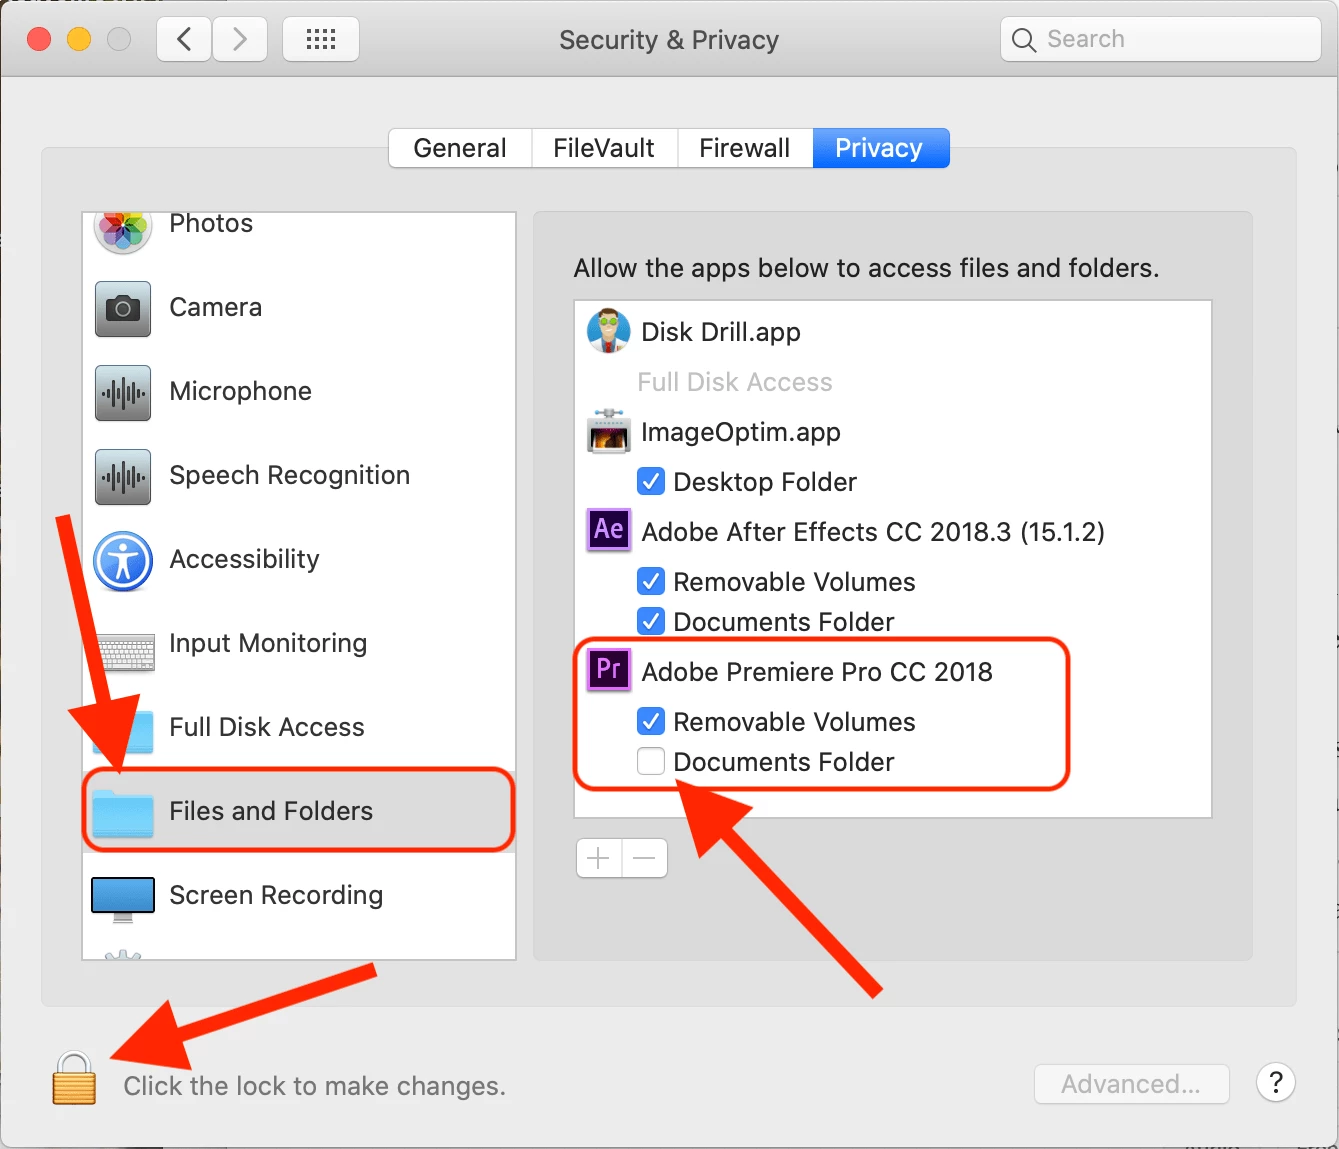Select Input Monitoring label
This screenshot has width=1339, height=1149.
tap(268, 643)
